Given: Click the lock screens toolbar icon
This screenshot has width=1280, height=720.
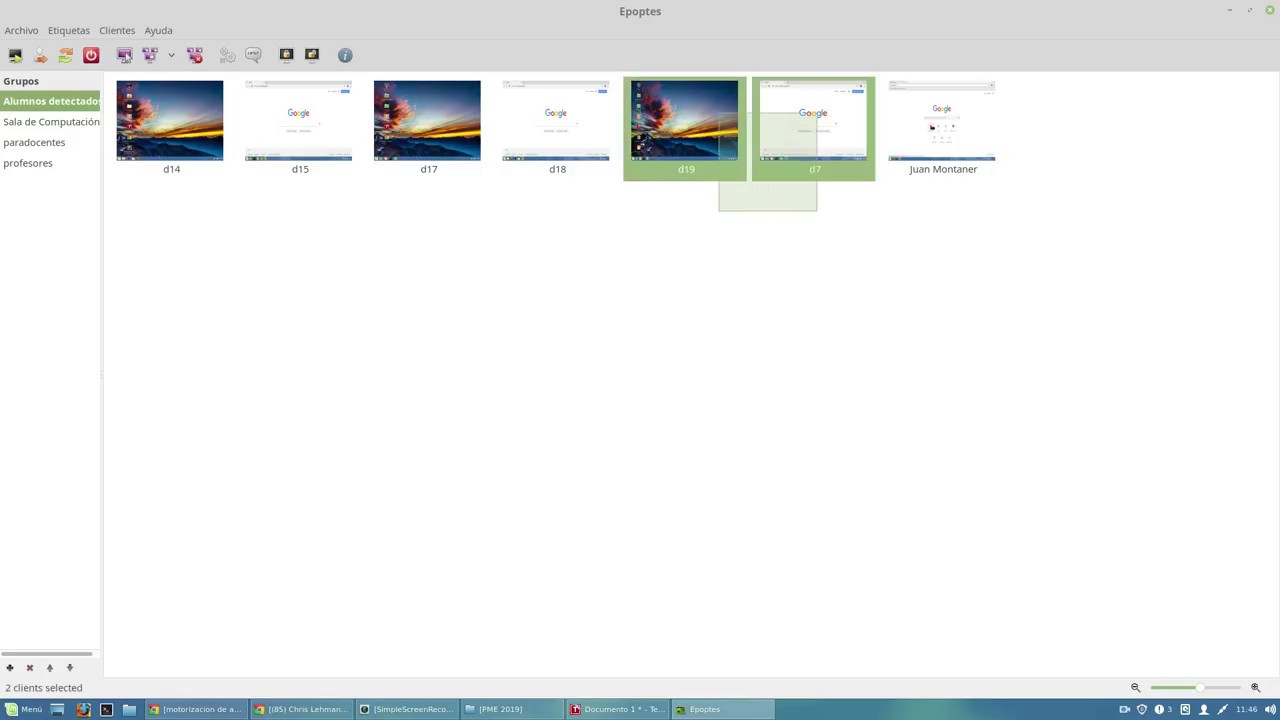Looking at the screenshot, I should coord(286,55).
